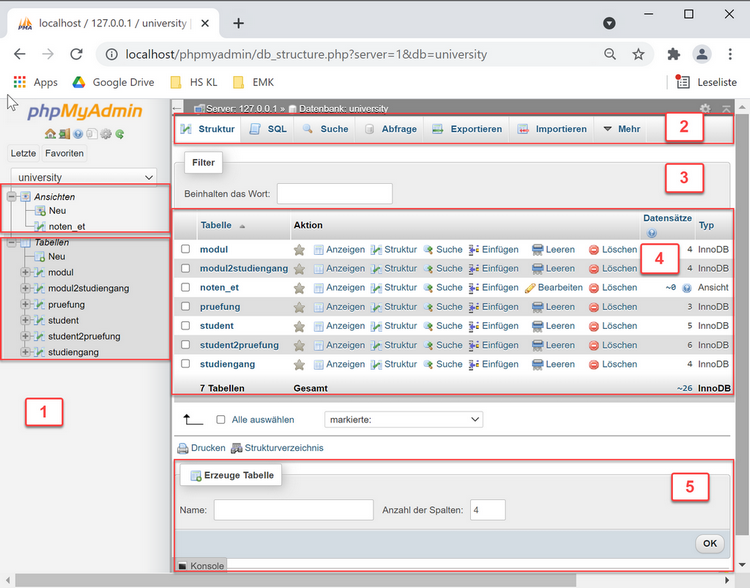Open Leseliste reading list
The width and height of the screenshot is (750, 588).
coord(706,82)
